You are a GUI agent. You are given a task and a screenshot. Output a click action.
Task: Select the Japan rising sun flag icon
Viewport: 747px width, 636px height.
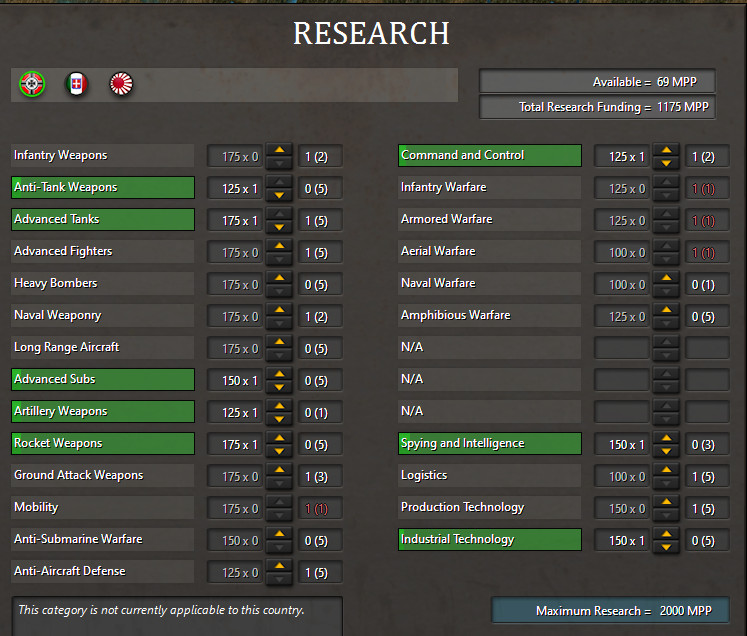click(121, 84)
